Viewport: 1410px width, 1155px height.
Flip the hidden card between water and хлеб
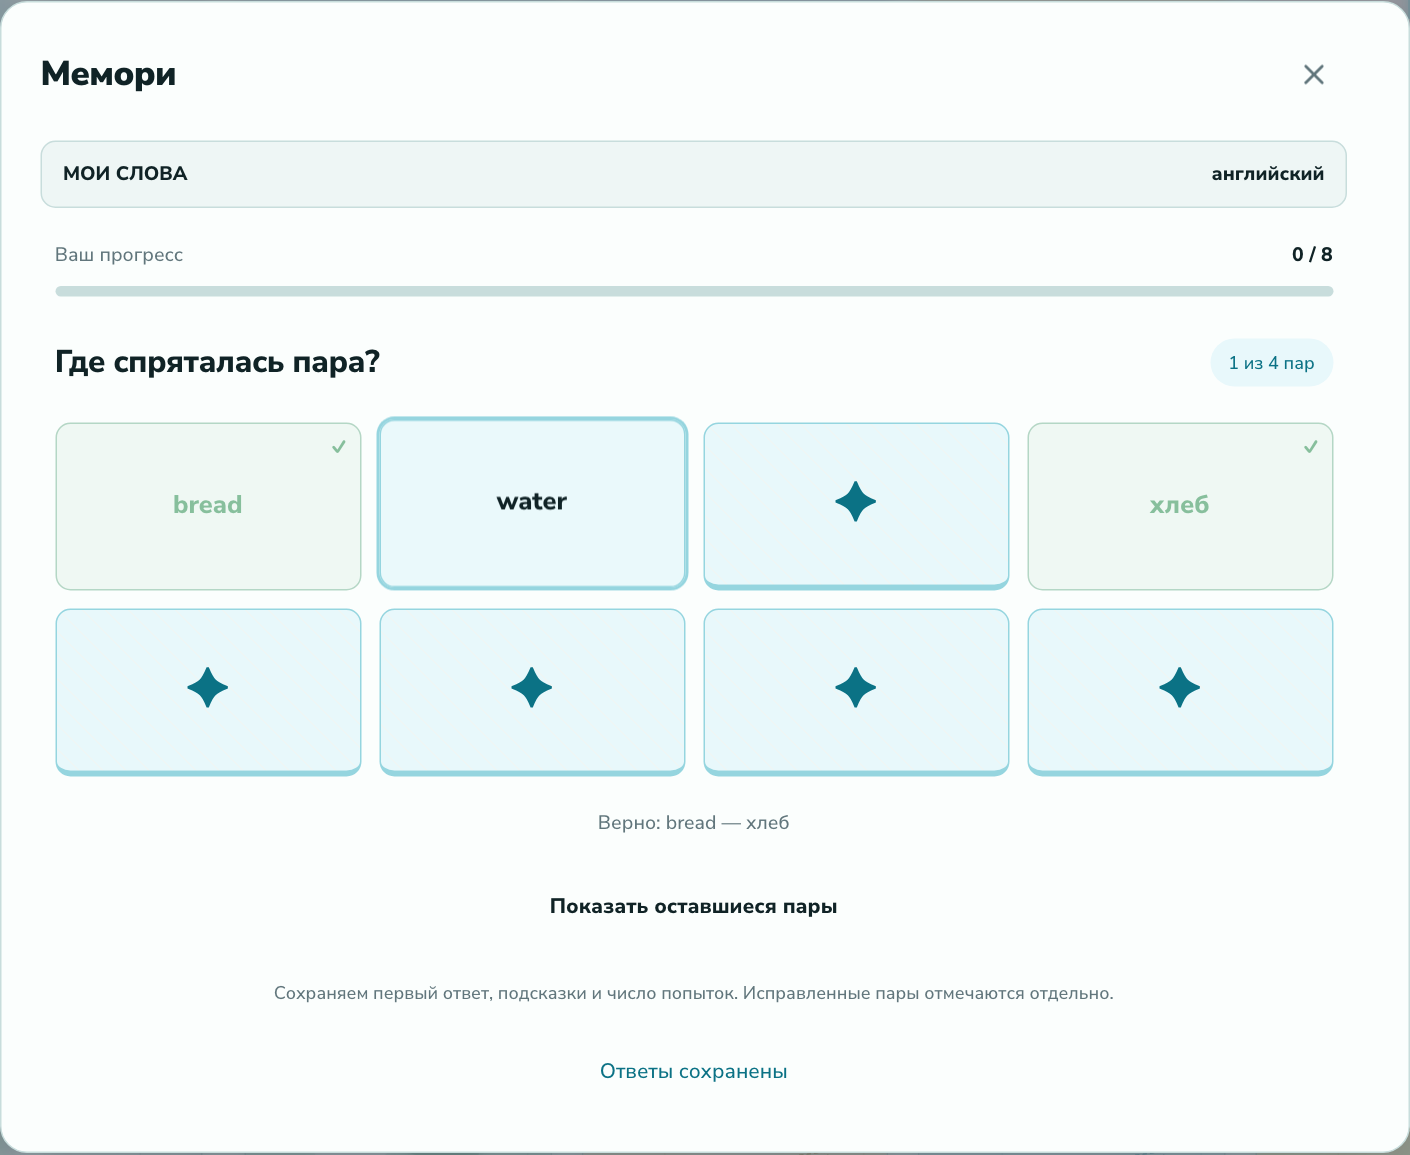(856, 506)
